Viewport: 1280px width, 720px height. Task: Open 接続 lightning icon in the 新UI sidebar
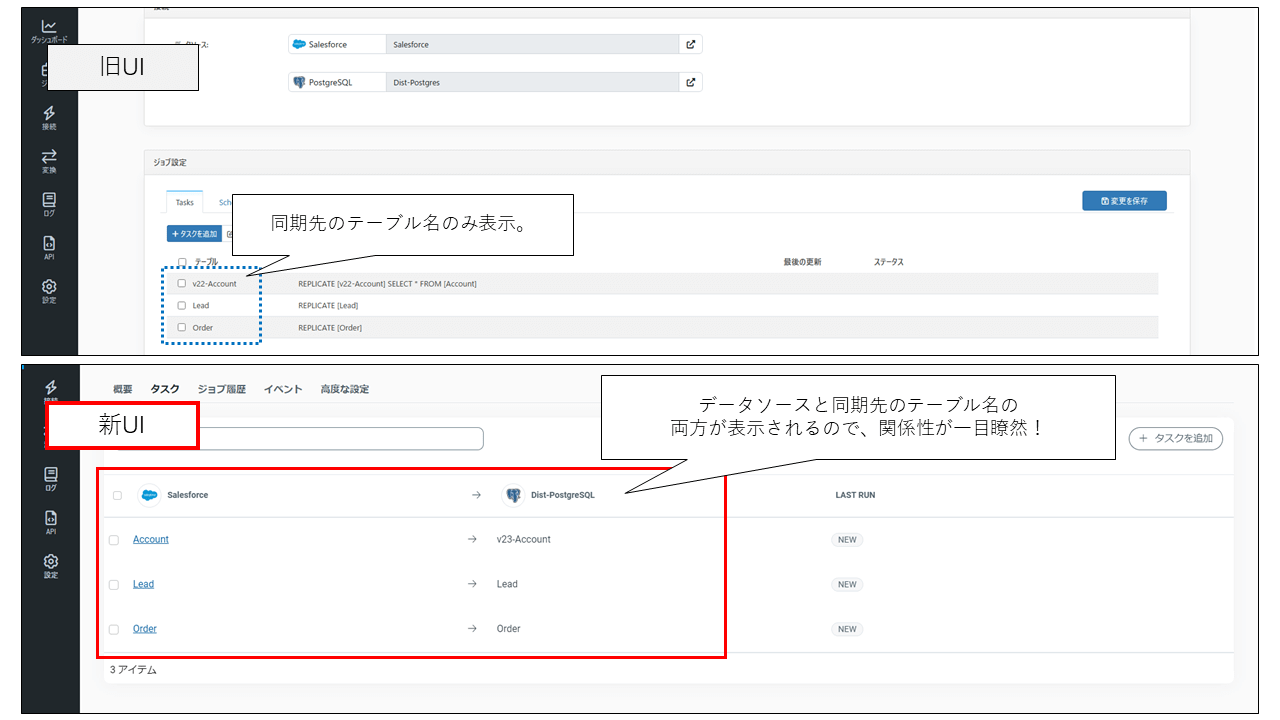(50, 390)
